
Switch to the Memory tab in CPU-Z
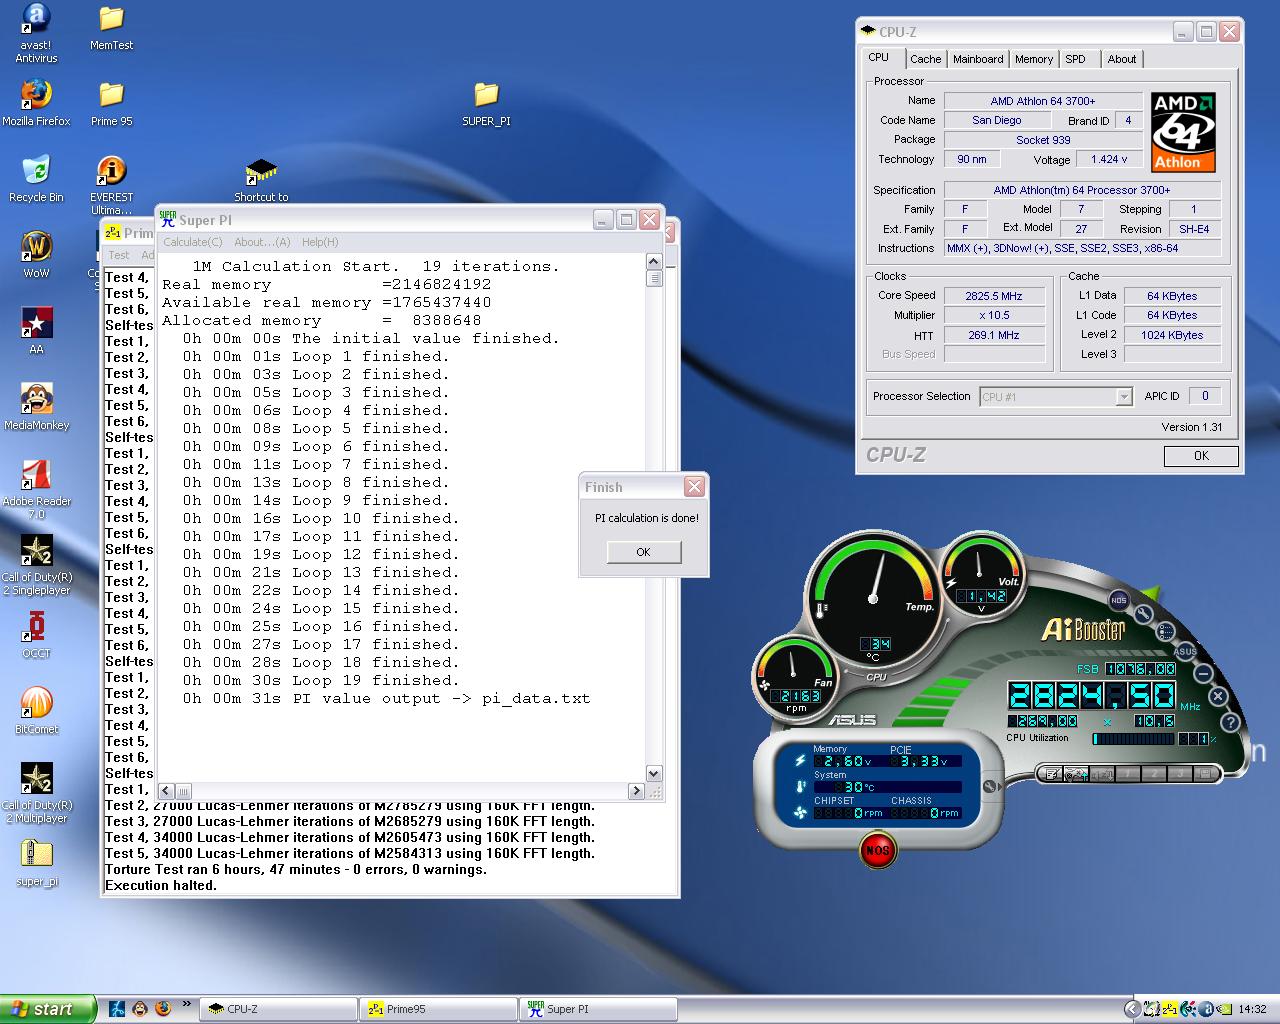pyautogui.click(x=1034, y=59)
